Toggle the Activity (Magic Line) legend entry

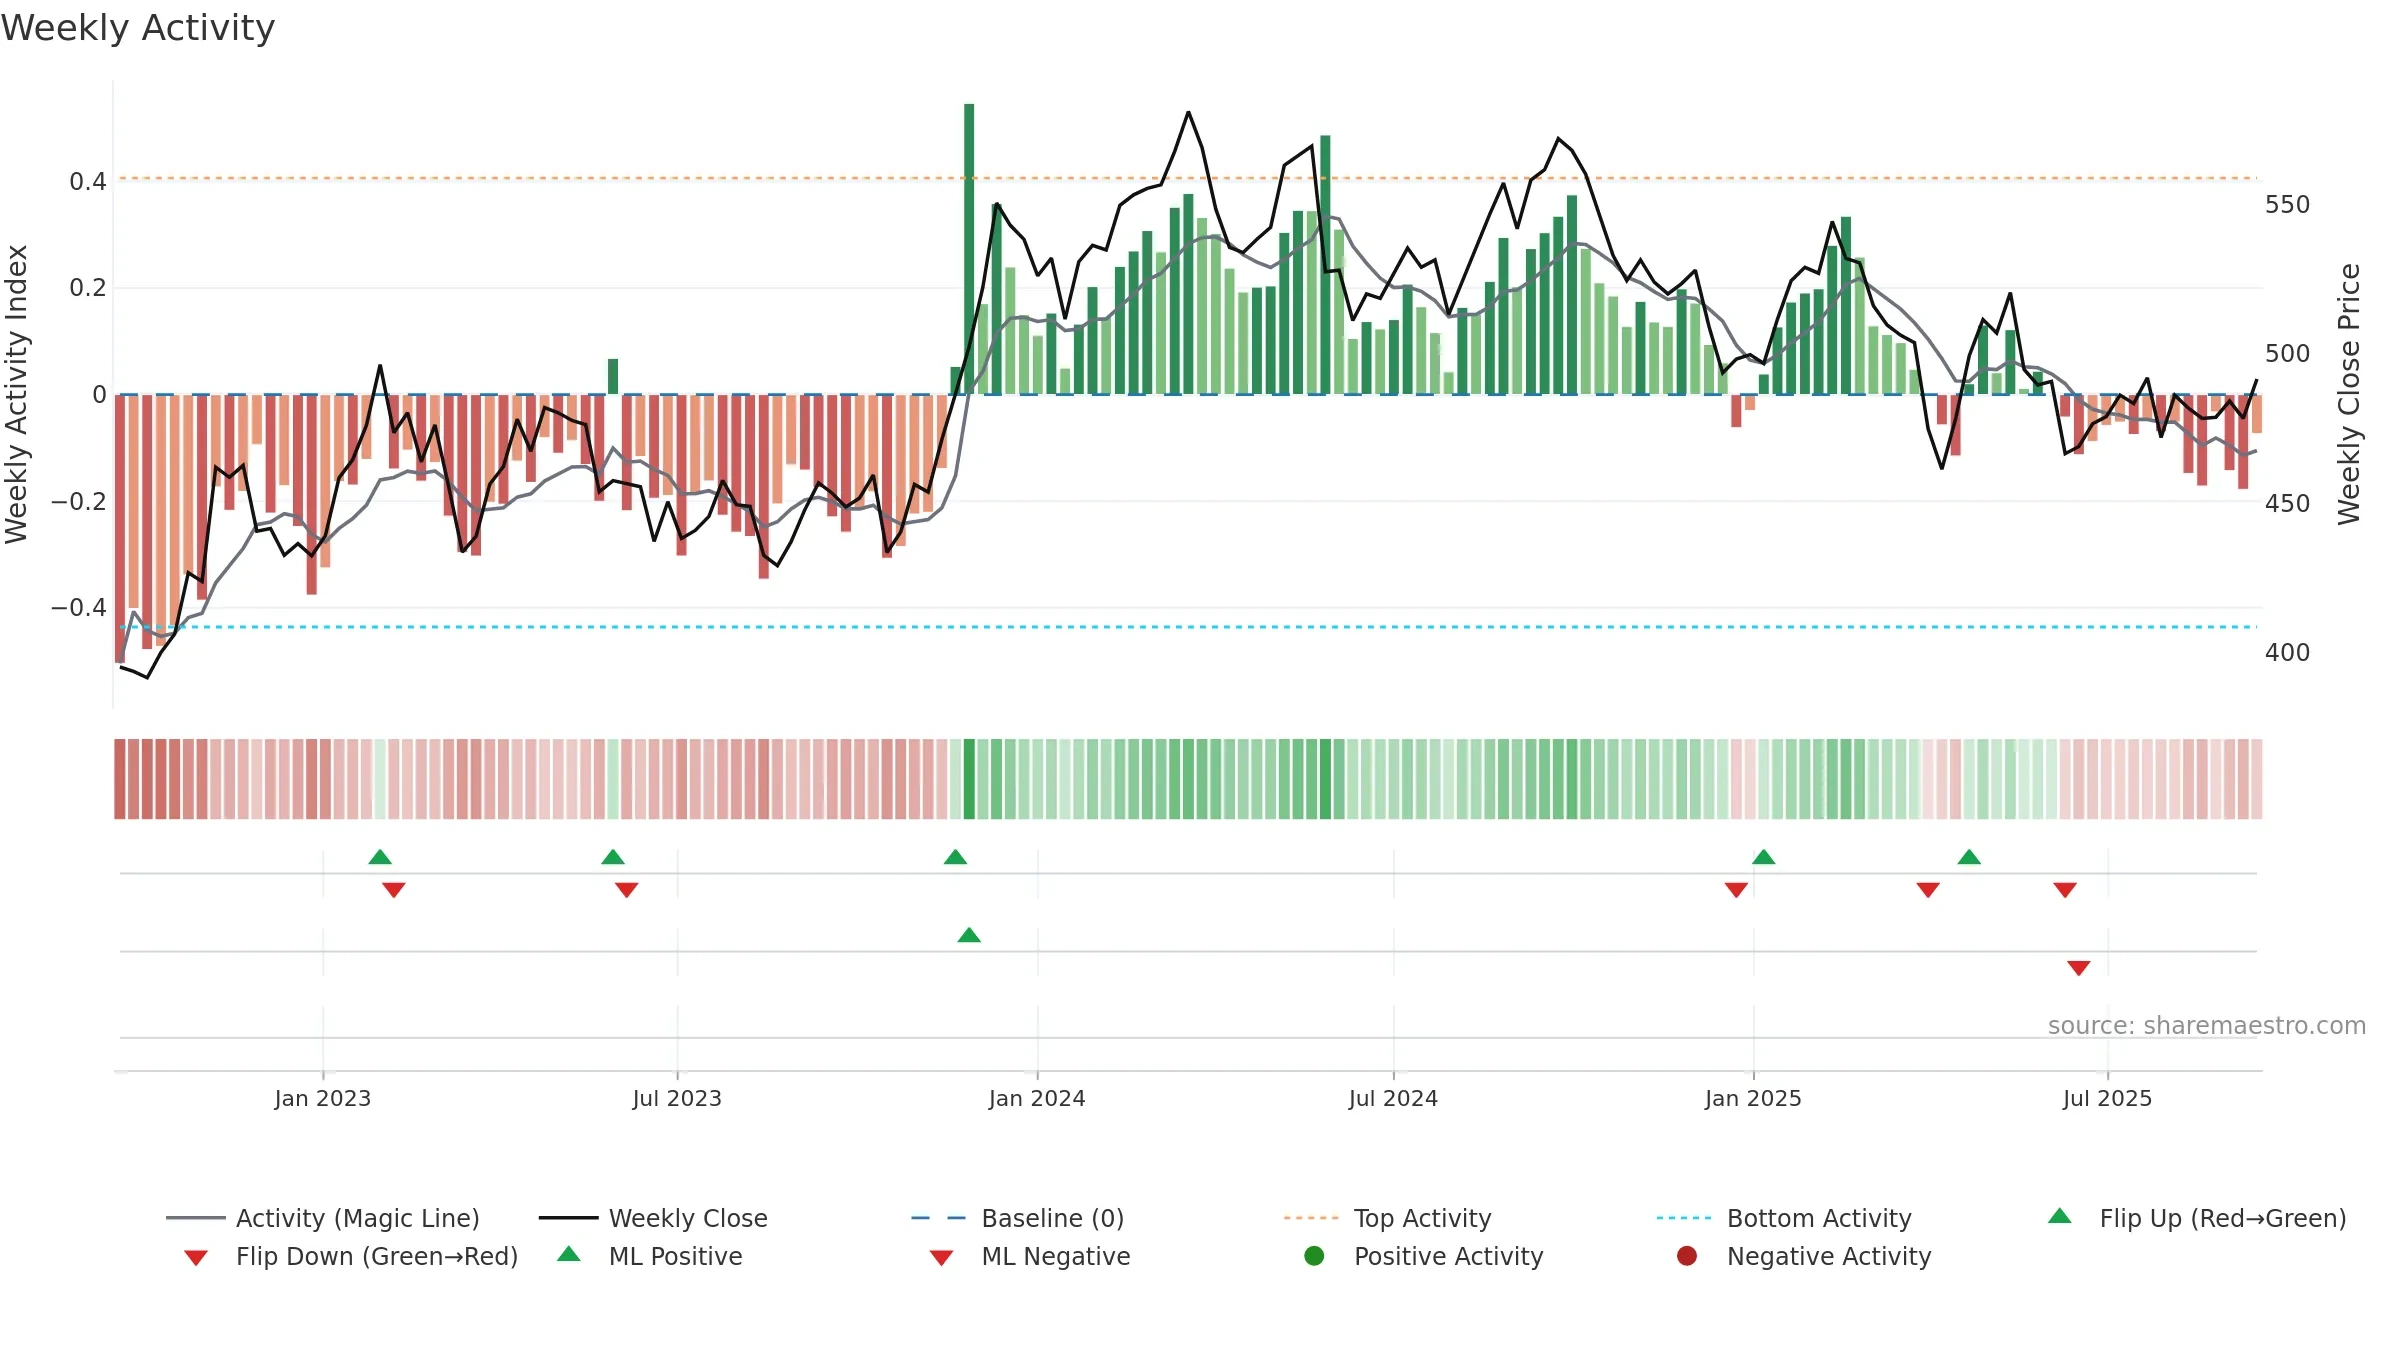pos(323,1218)
